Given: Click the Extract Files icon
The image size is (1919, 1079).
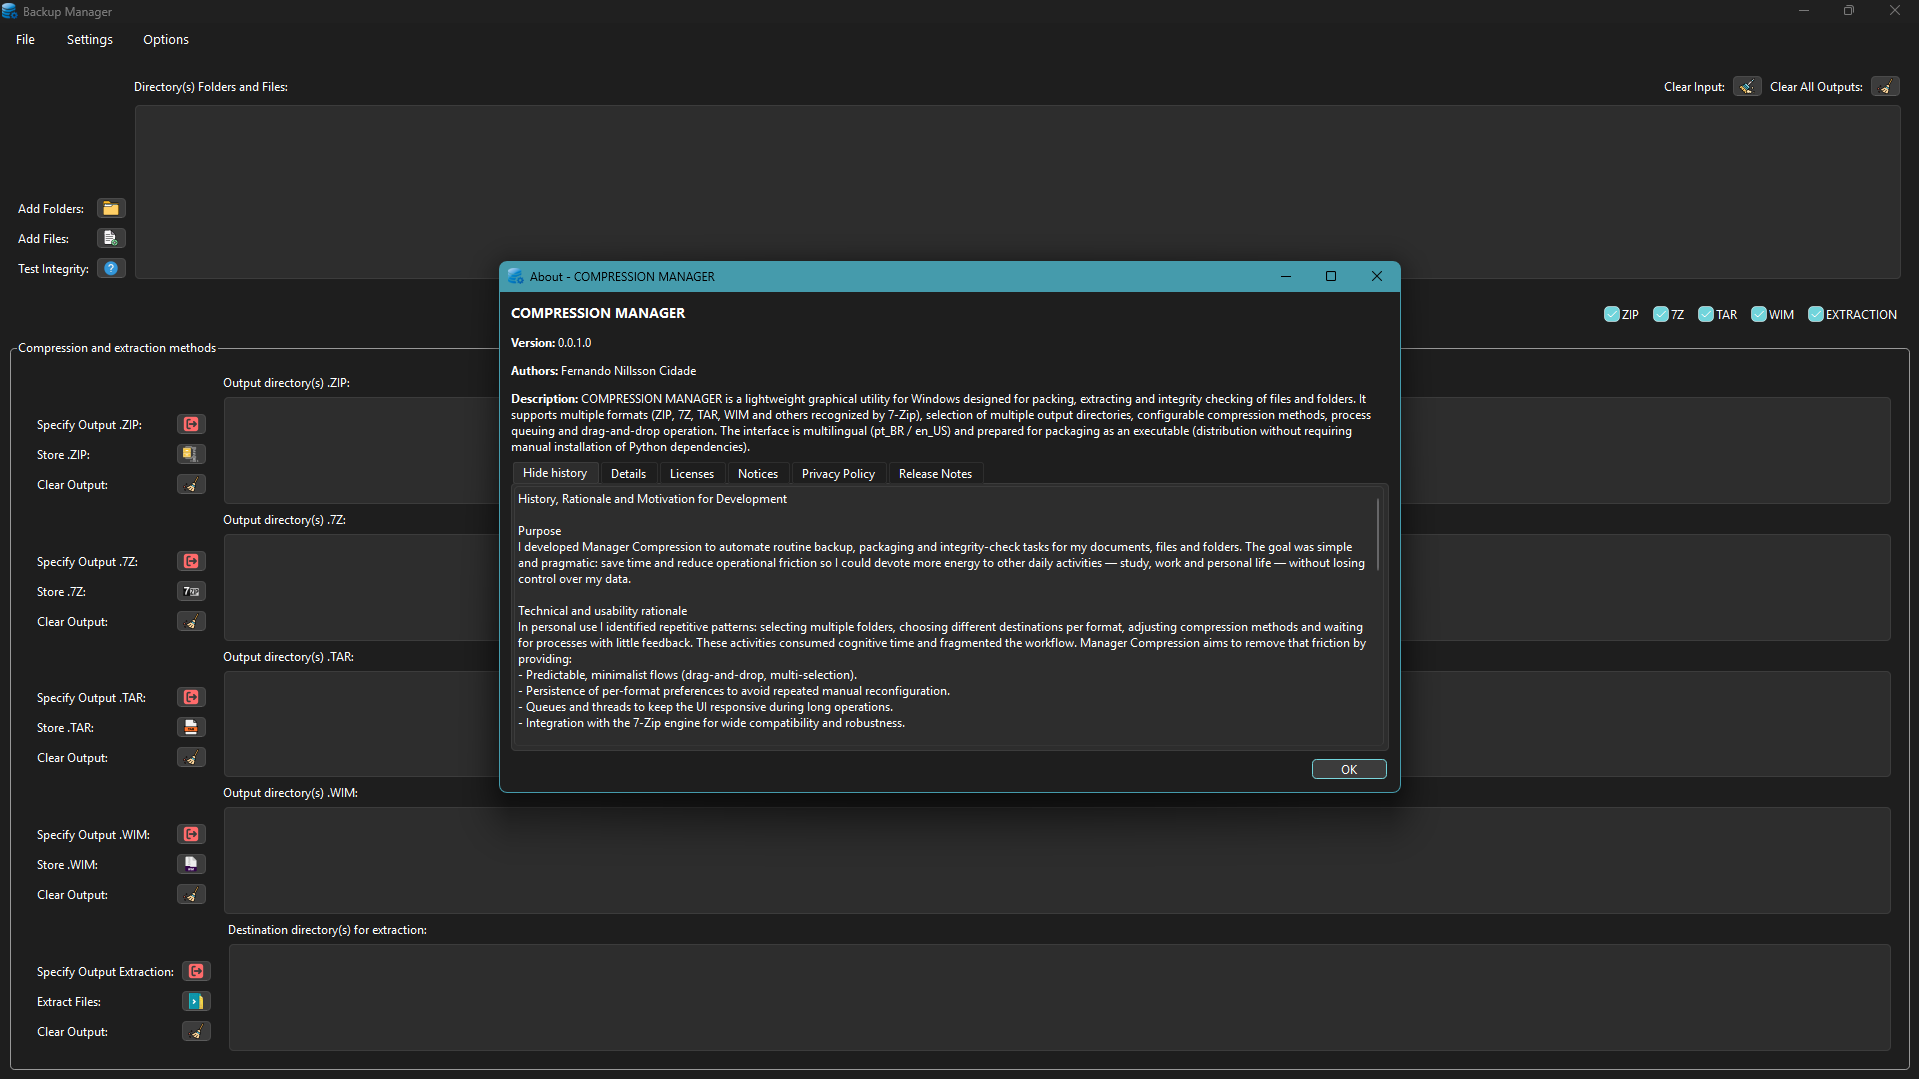Looking at the screenshot, I should click(196, 1001).
